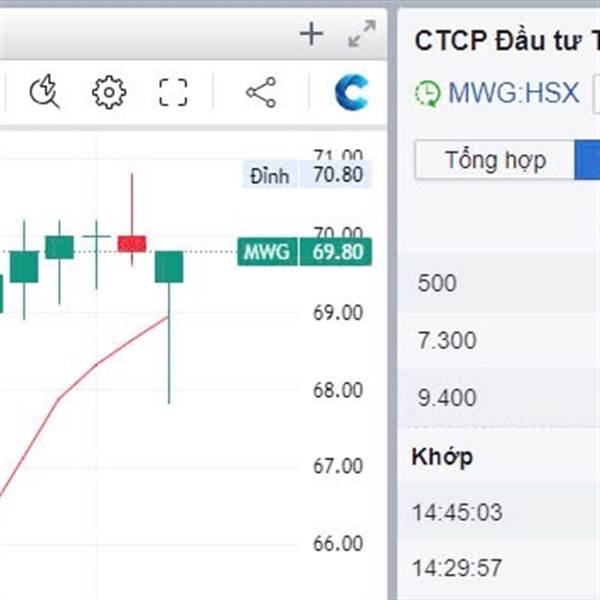Image resolution: width=600 pixels, height=600 pixels.
Task: Click the Đỉnh 70.80 peak label
Action: click(x=307, y=175)
